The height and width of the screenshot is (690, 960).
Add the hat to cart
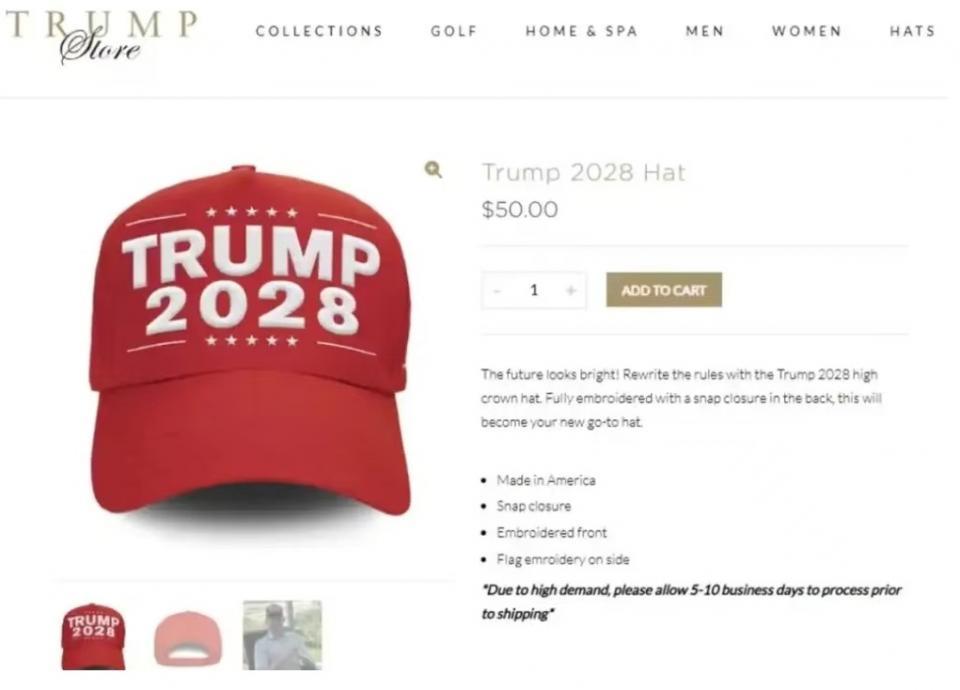click(x=664, y=290)
